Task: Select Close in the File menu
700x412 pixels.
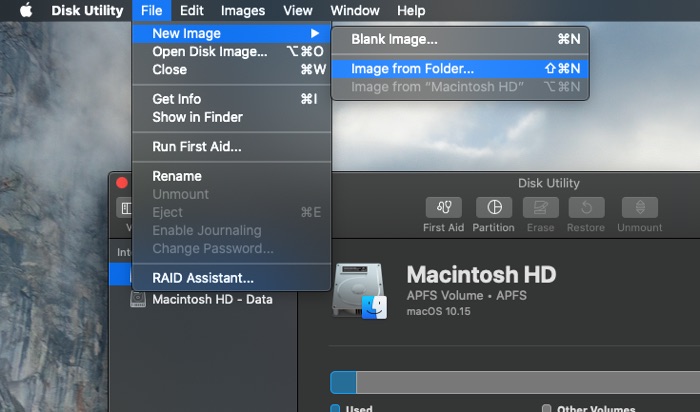Action: [x=231, y=70]
